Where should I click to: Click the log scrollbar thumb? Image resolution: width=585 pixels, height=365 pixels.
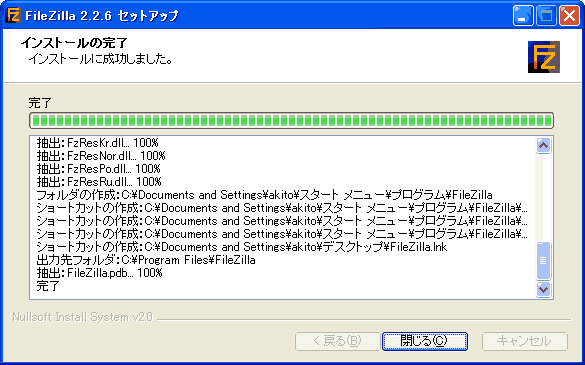(x=543, y=261)
